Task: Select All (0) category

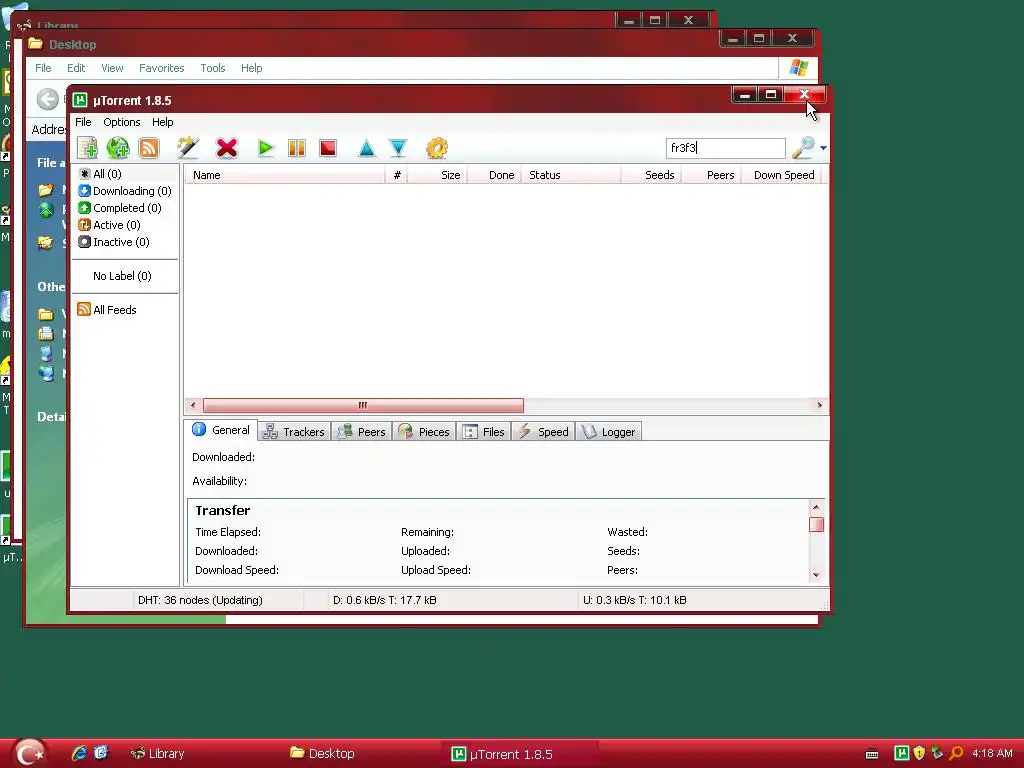Action: 100,174
